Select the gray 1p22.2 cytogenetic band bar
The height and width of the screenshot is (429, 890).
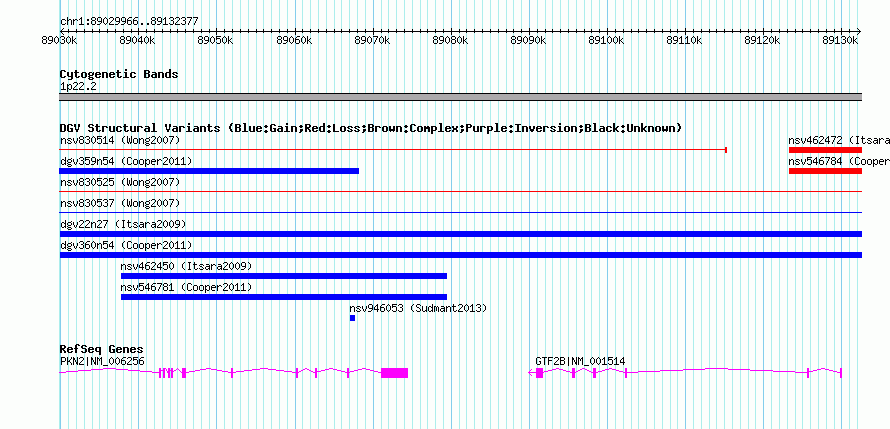[x=461, y=97]
